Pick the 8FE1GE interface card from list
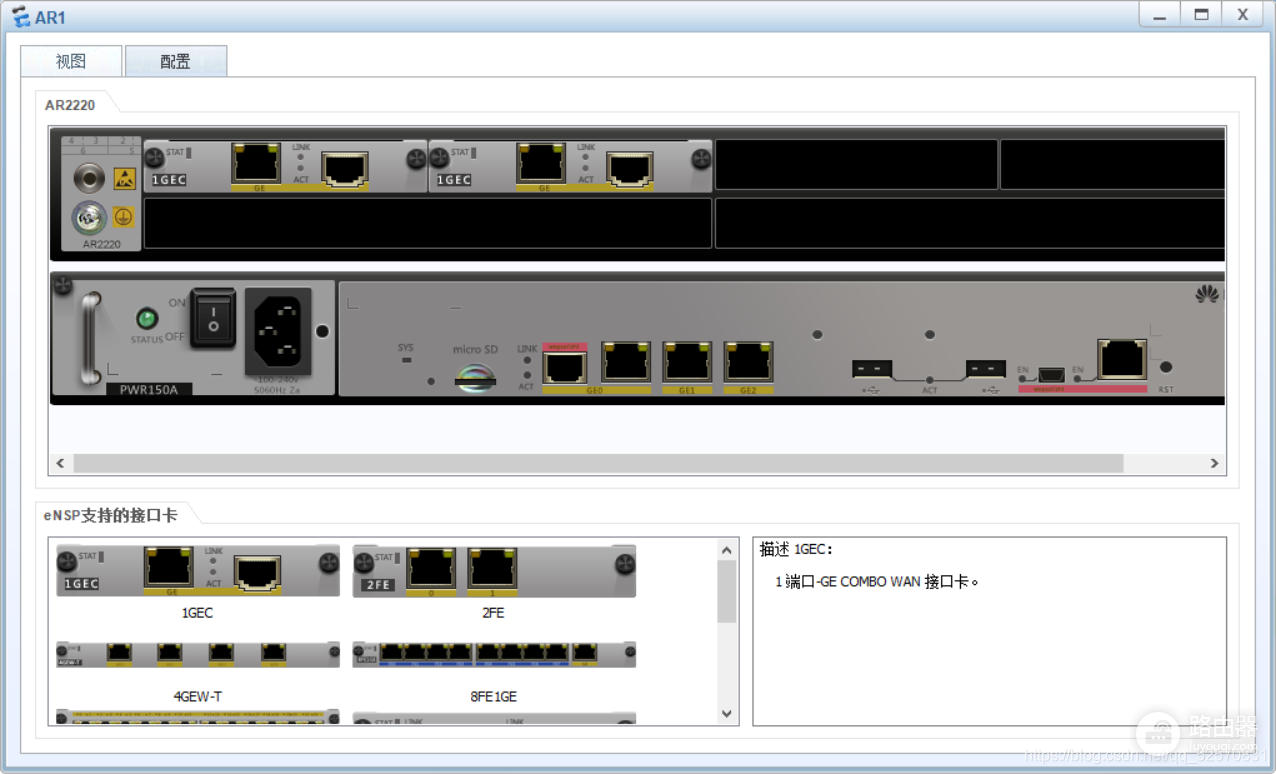 tap(494, 654)
